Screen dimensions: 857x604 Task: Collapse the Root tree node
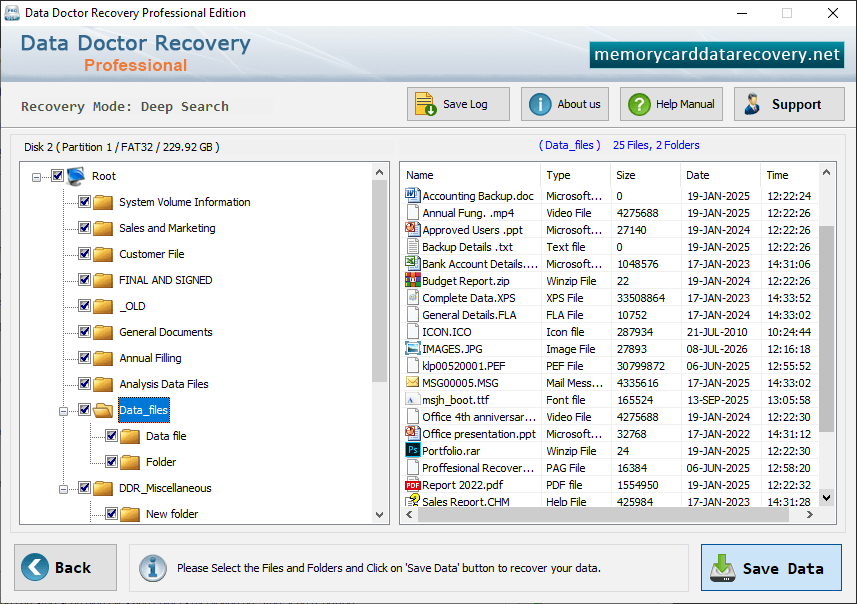36,177
